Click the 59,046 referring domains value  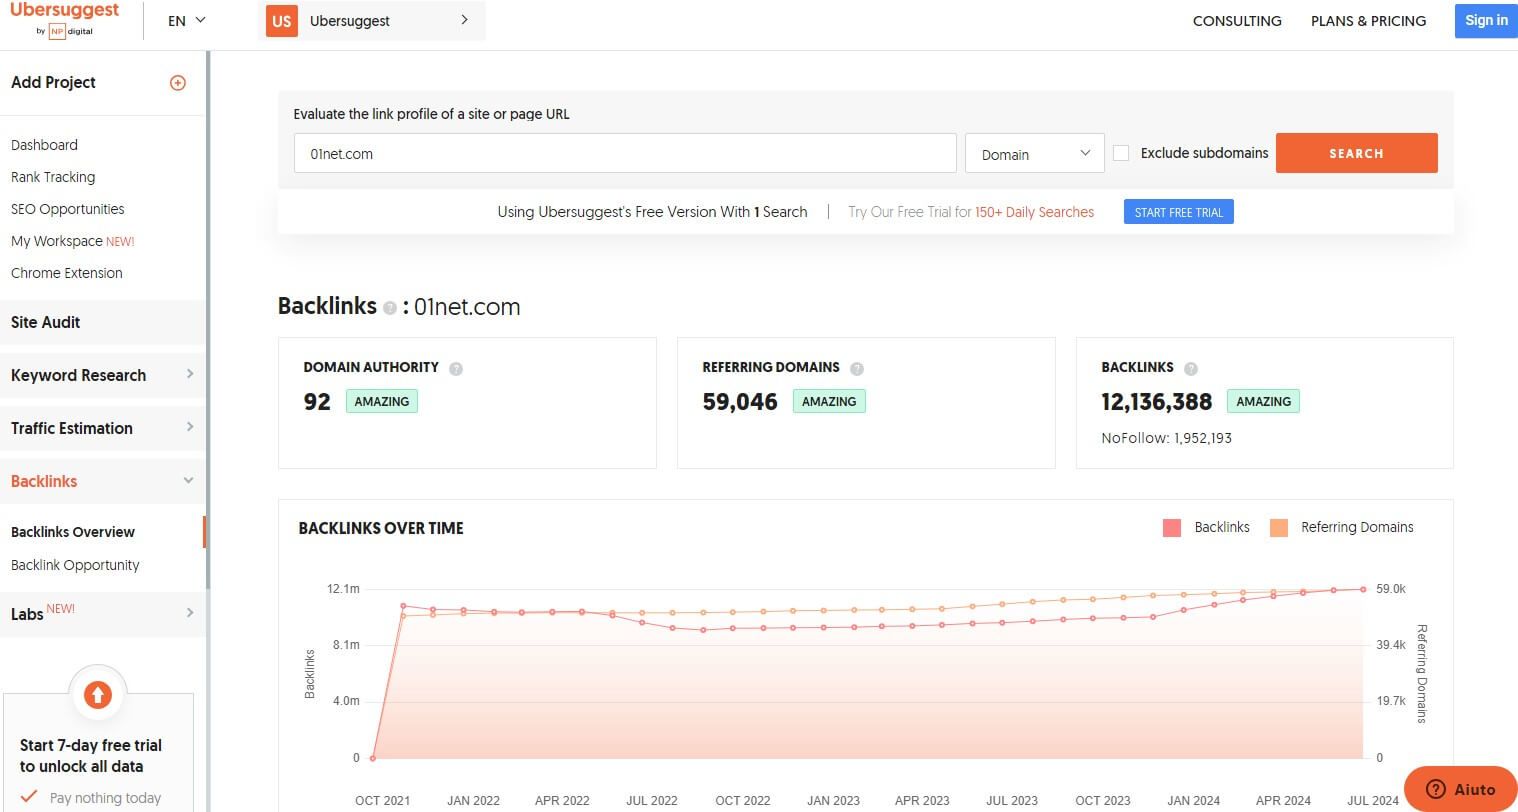click(x=740, y=402)
